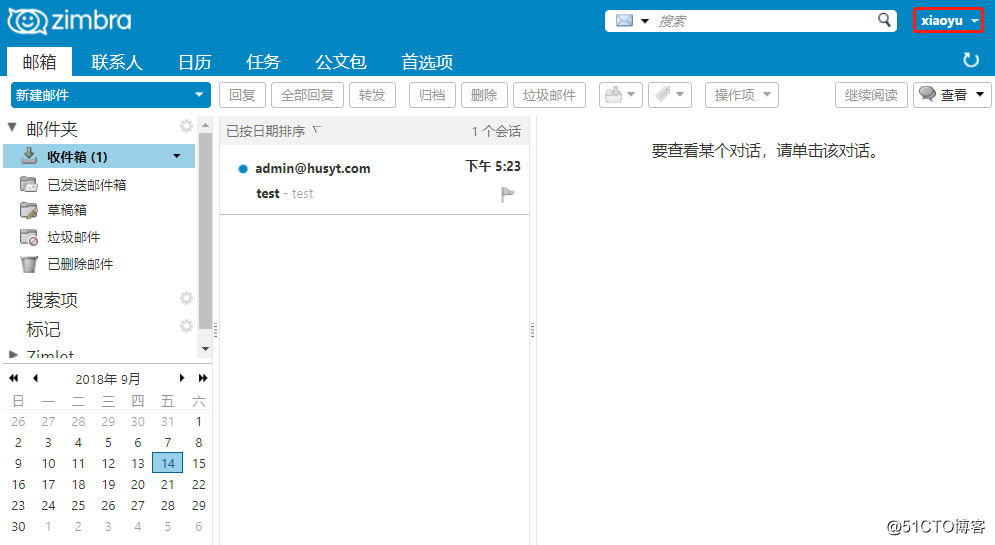
Task: Click the 垃圾邮件 toolbar button
Action: tap(550, 95)
